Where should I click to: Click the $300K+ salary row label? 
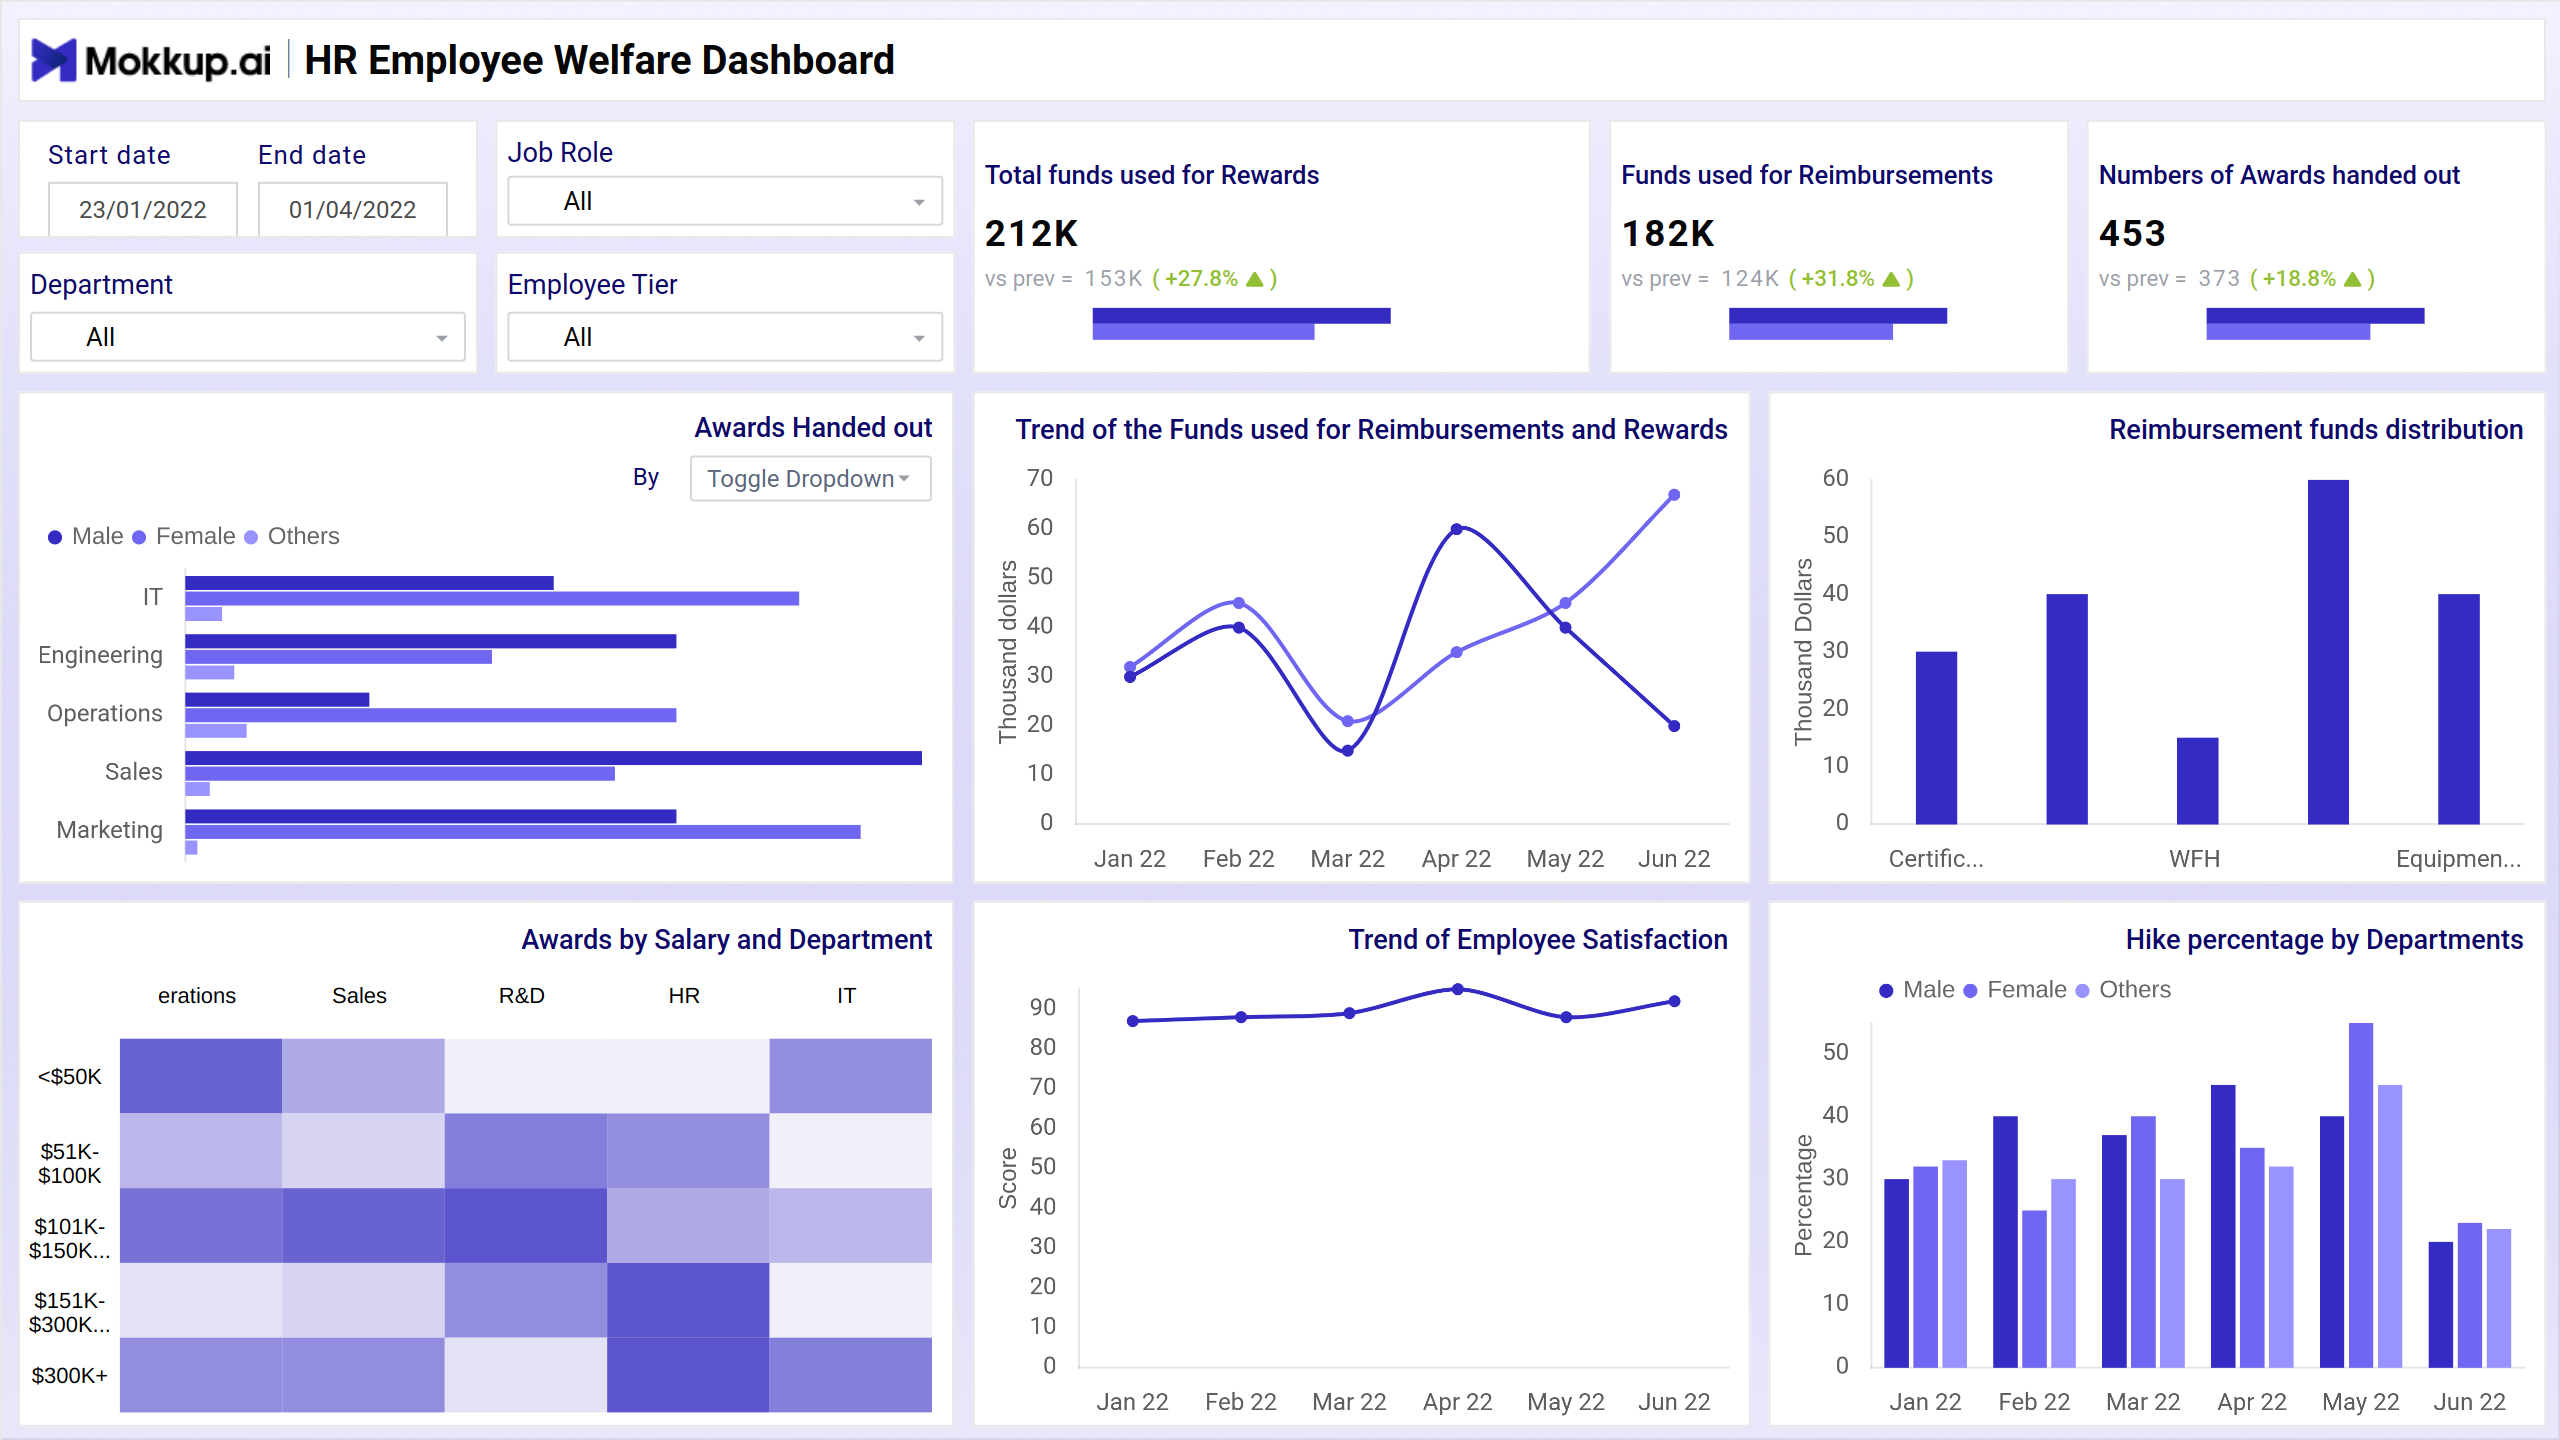pos(70,1376)
